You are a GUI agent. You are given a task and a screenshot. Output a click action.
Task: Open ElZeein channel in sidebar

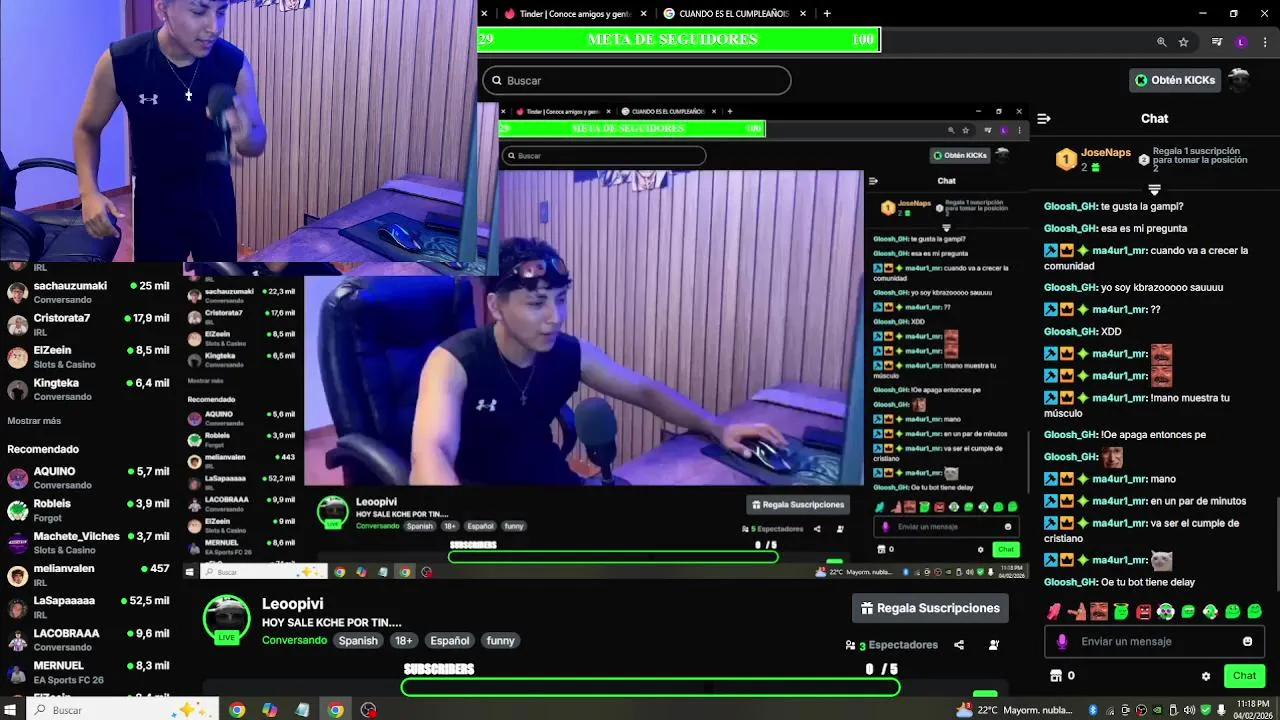89,357
